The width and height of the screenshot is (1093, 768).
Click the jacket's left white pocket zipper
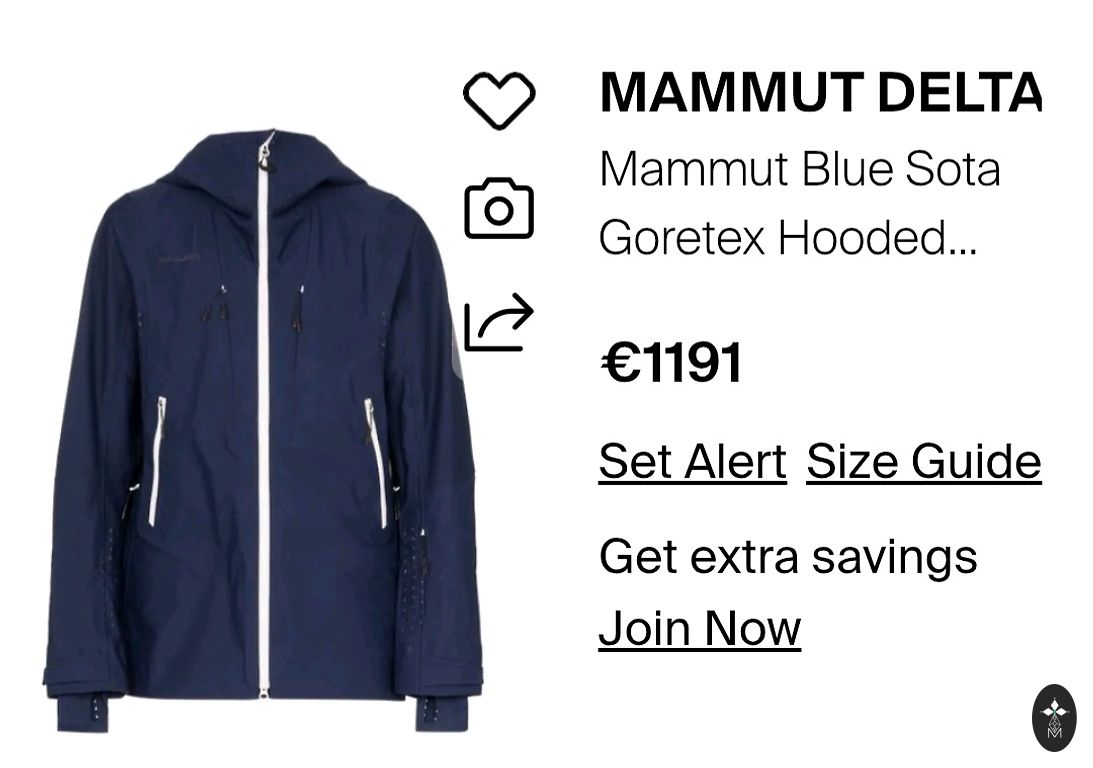pyautogui.click(x=157, y=460)
